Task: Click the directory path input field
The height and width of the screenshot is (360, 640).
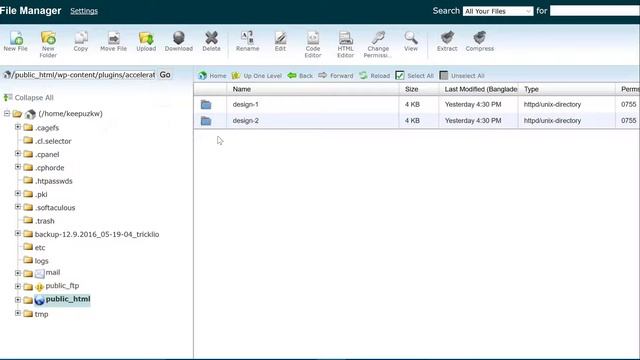Action: point(84,75)
